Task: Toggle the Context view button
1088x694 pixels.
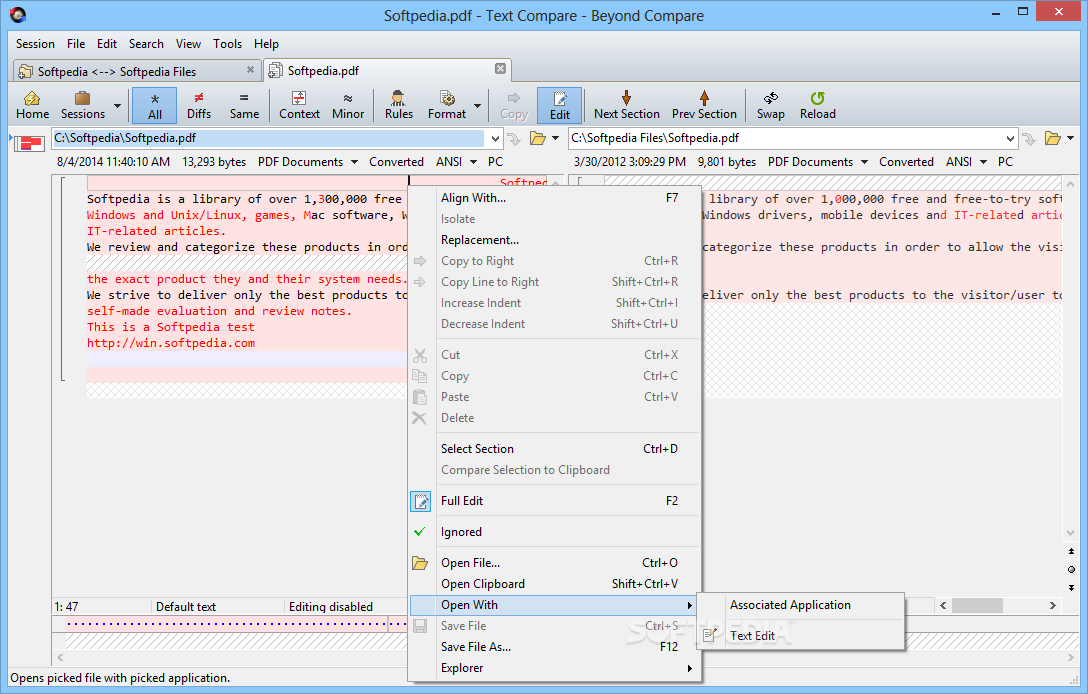Action: (x=299, y=105)
